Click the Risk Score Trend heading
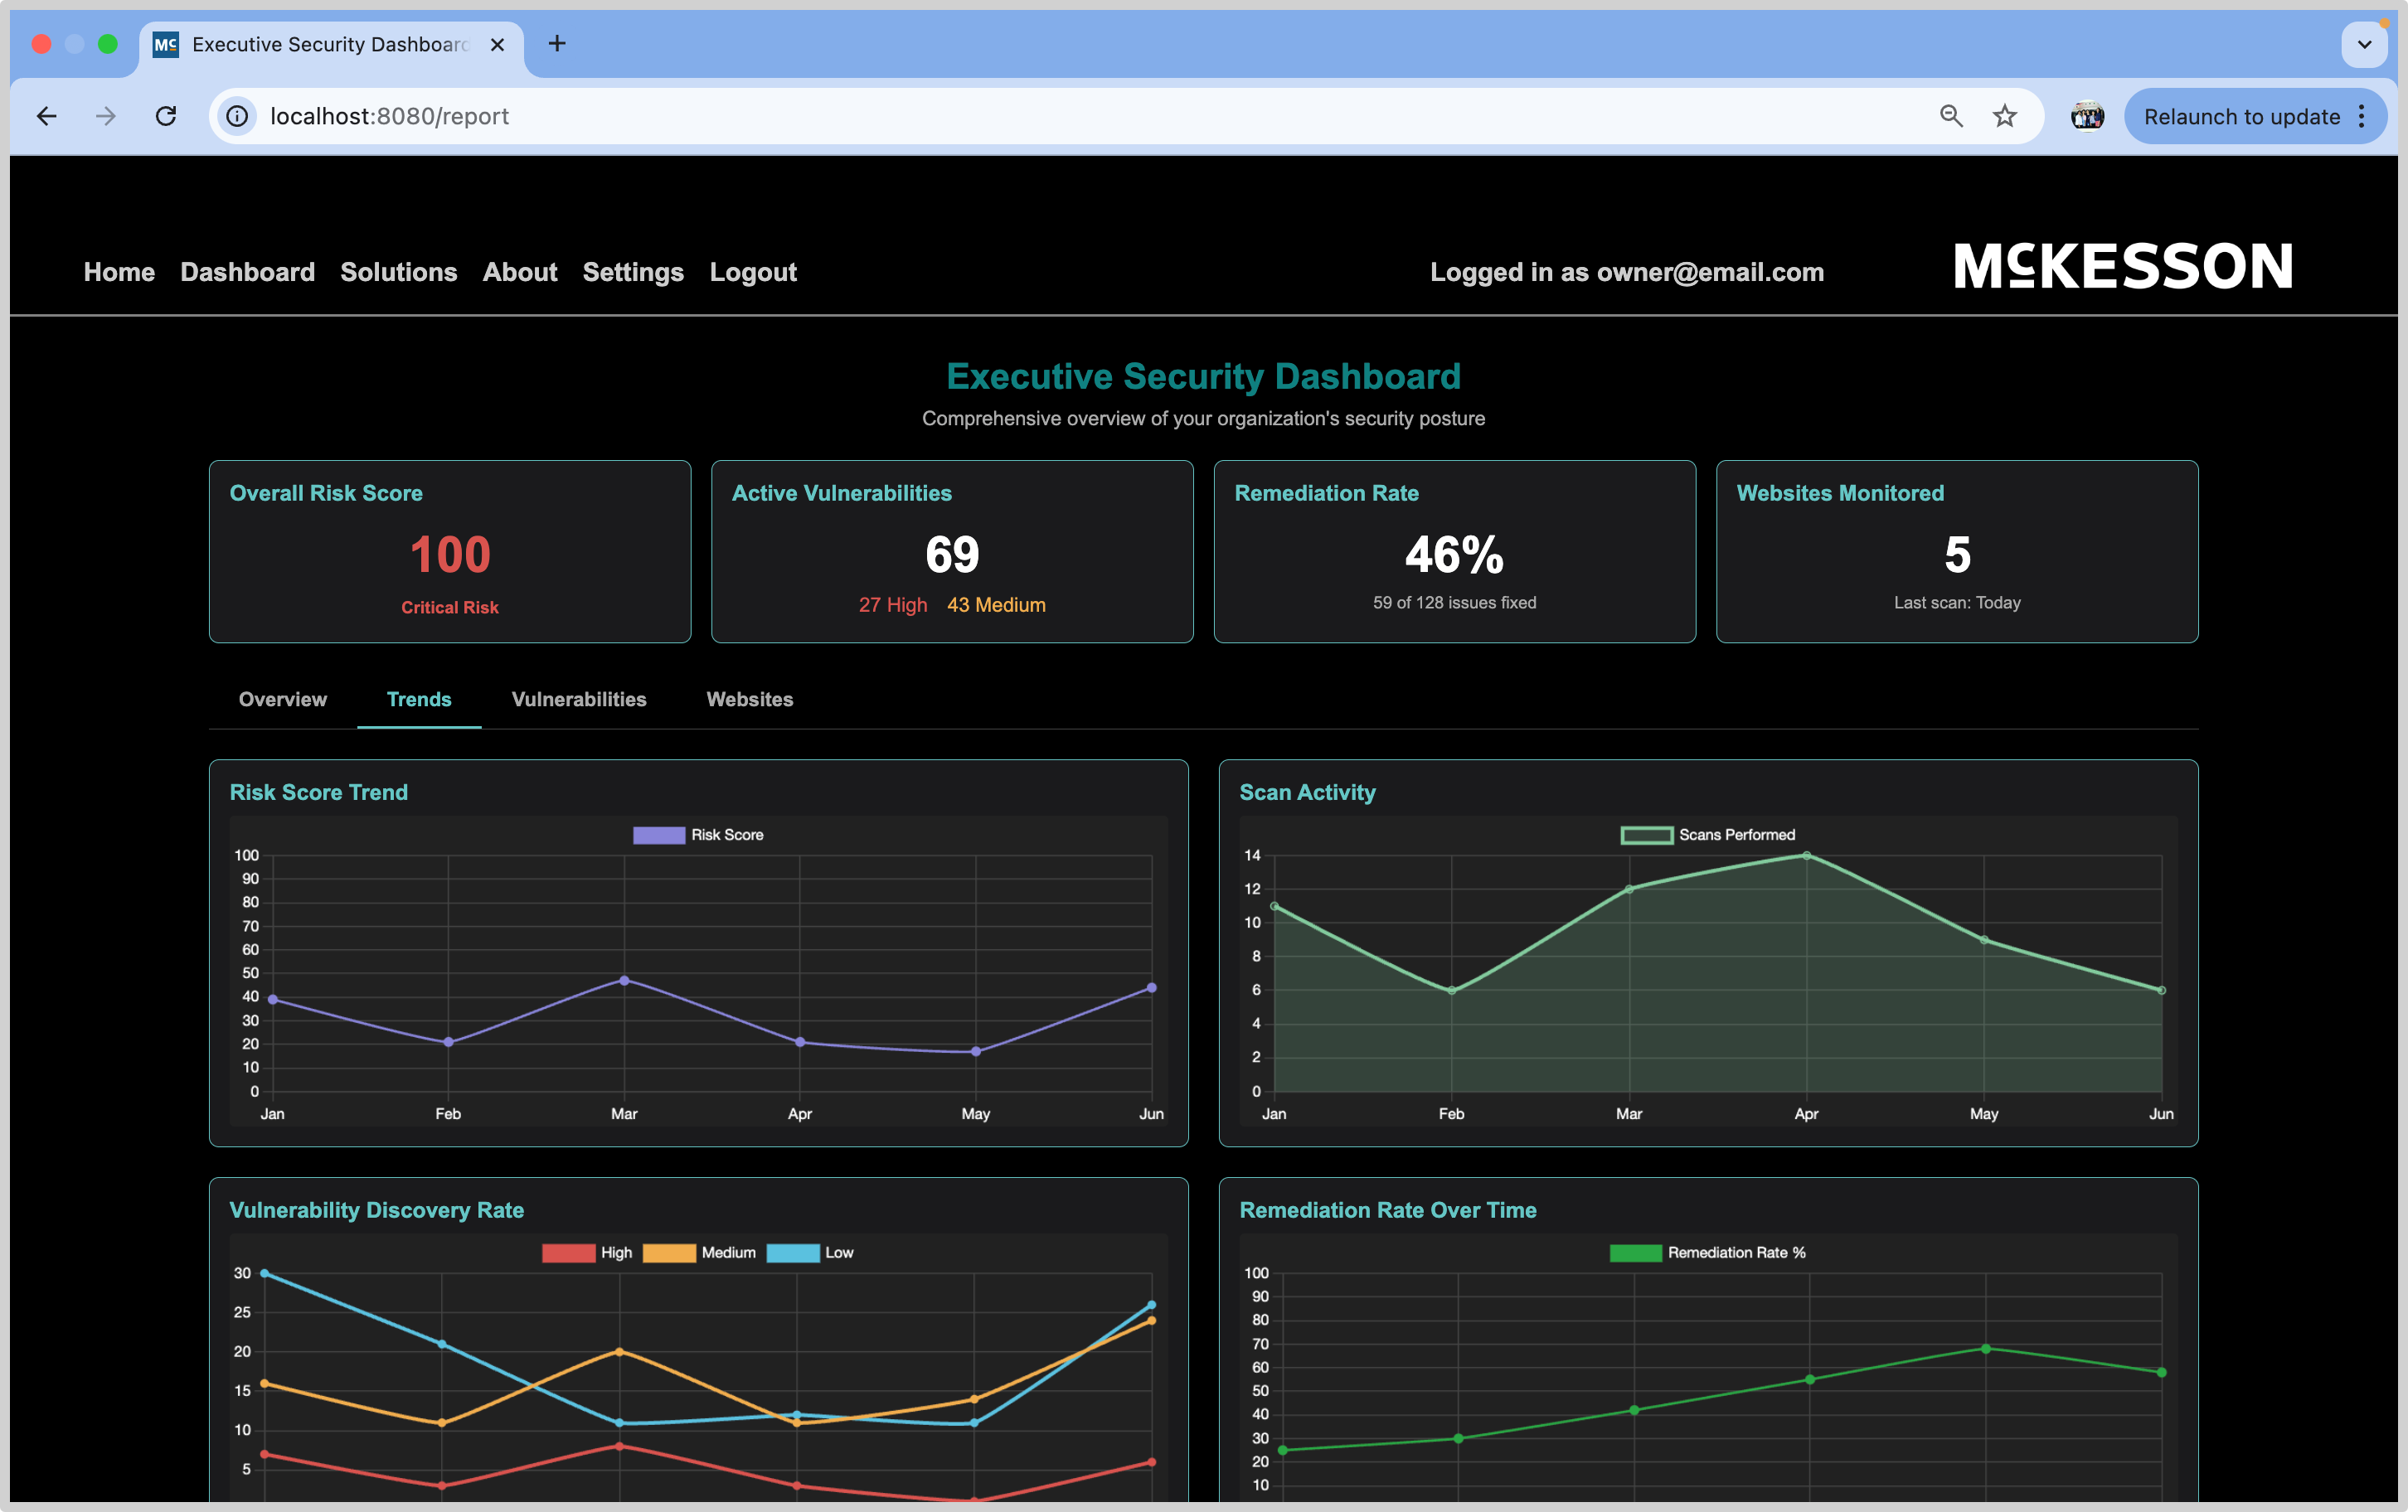Screen dimensions: 2408x1512 (x=319, y=792)
